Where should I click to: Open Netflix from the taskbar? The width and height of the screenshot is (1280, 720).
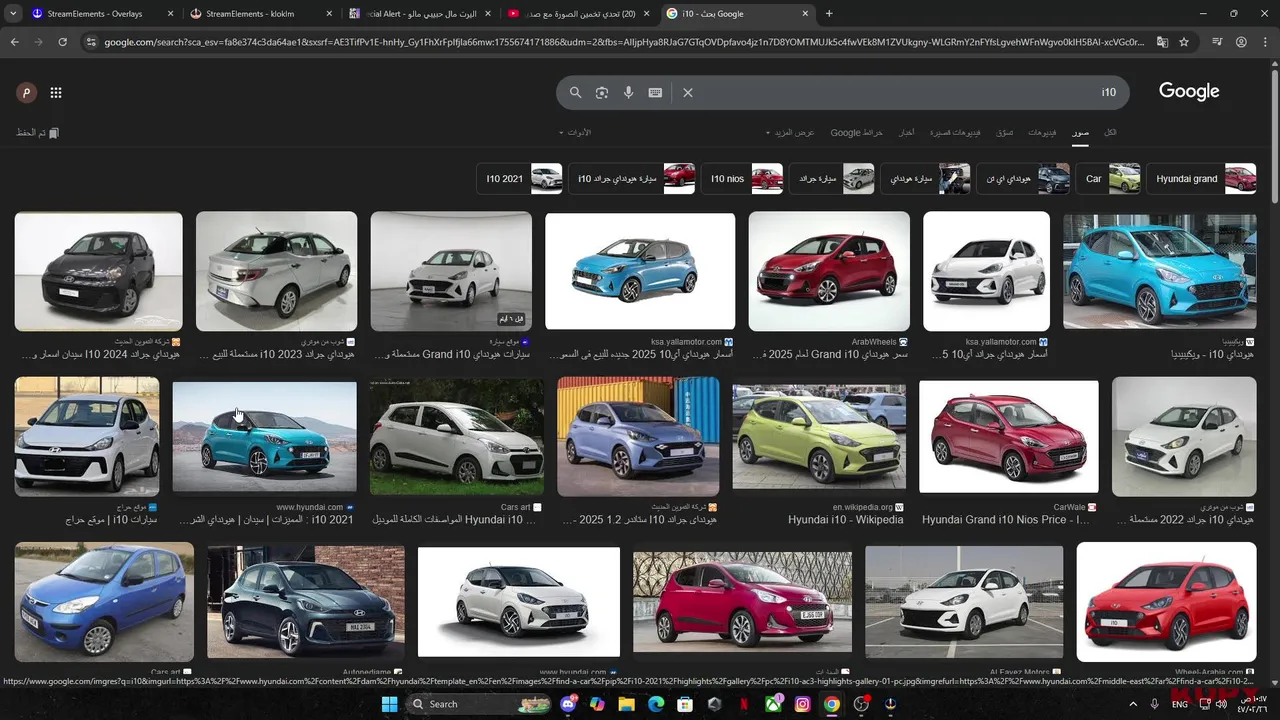point(743,704)
